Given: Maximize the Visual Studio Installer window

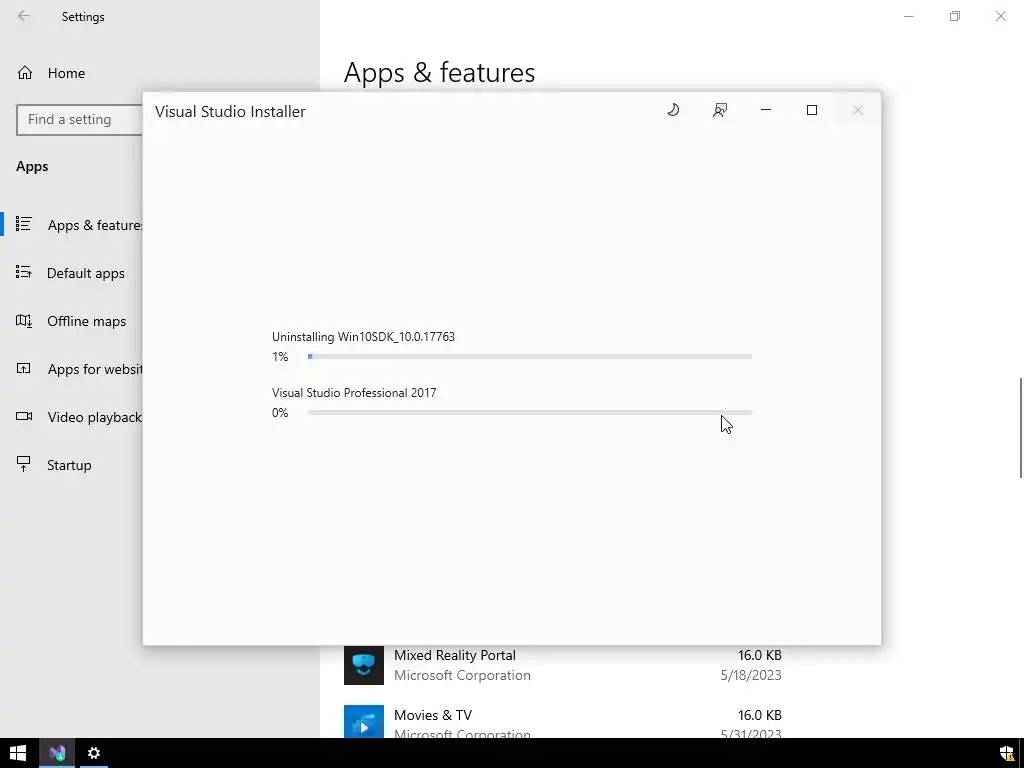Looking at the screenshot, I should pyautogui.click(x=812, y=110).
